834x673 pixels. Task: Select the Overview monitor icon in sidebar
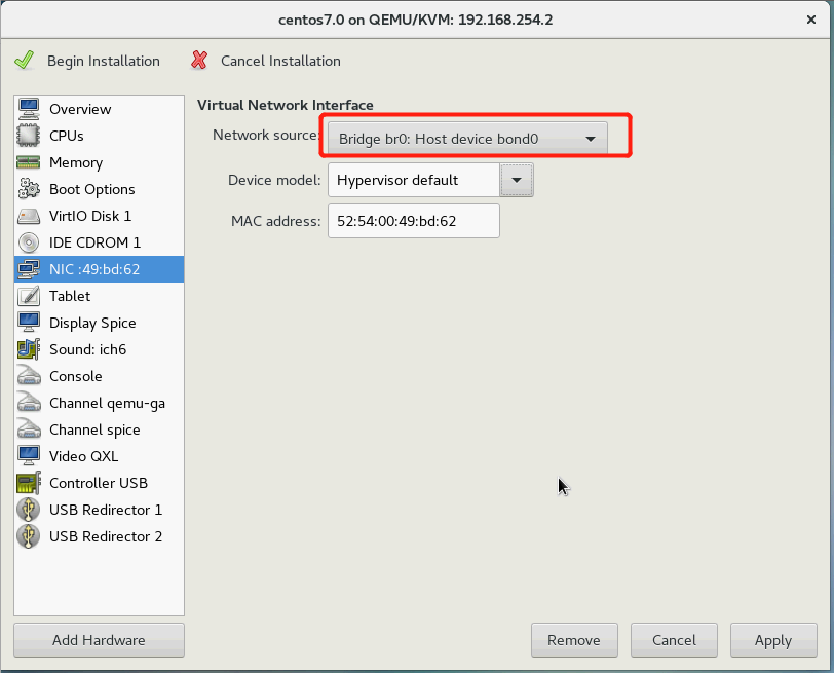(28, 109)
